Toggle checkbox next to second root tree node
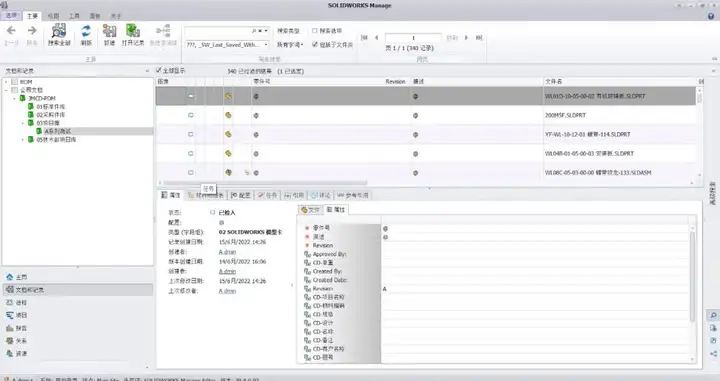Image resolution: width=720 pixels, height=381 pixels. click(x=15, y=90)
